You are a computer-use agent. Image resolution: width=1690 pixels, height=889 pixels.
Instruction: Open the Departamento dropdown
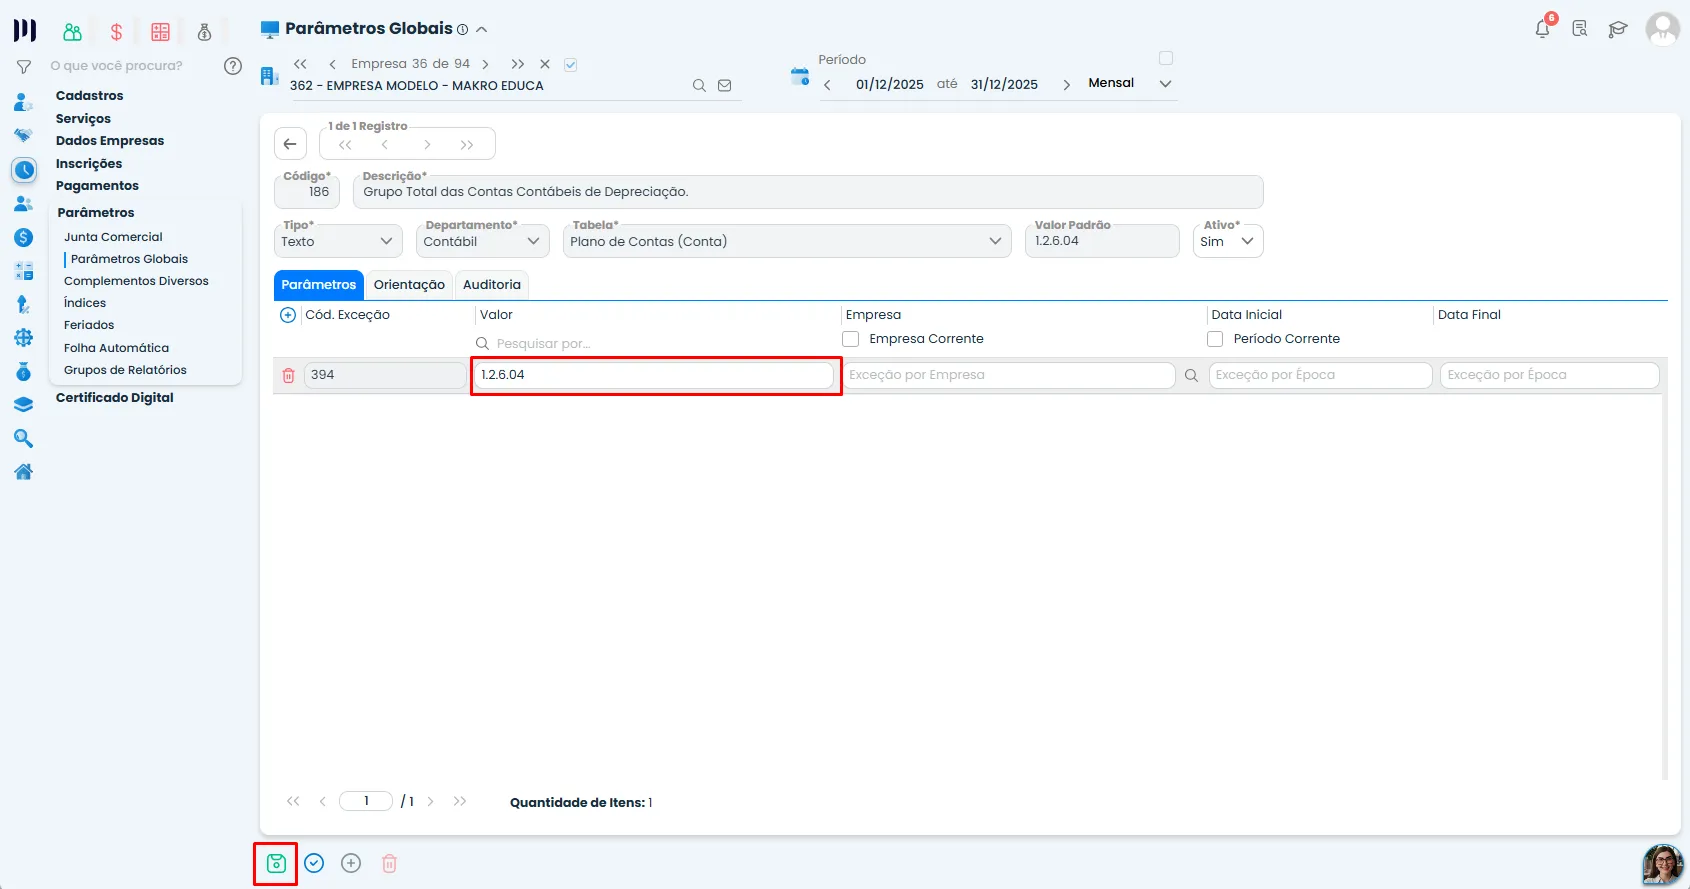pos(483,241)
